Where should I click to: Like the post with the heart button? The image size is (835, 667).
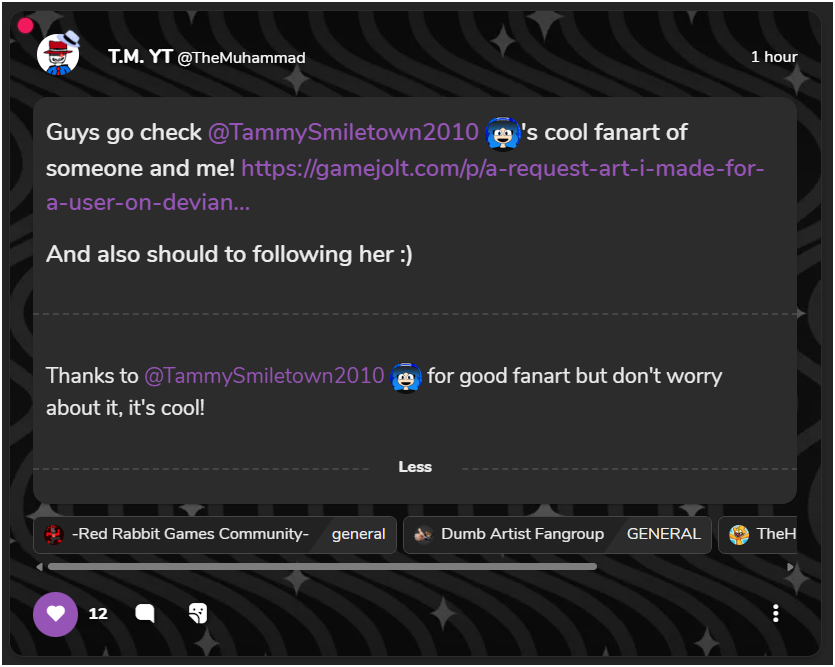[55, 614]
